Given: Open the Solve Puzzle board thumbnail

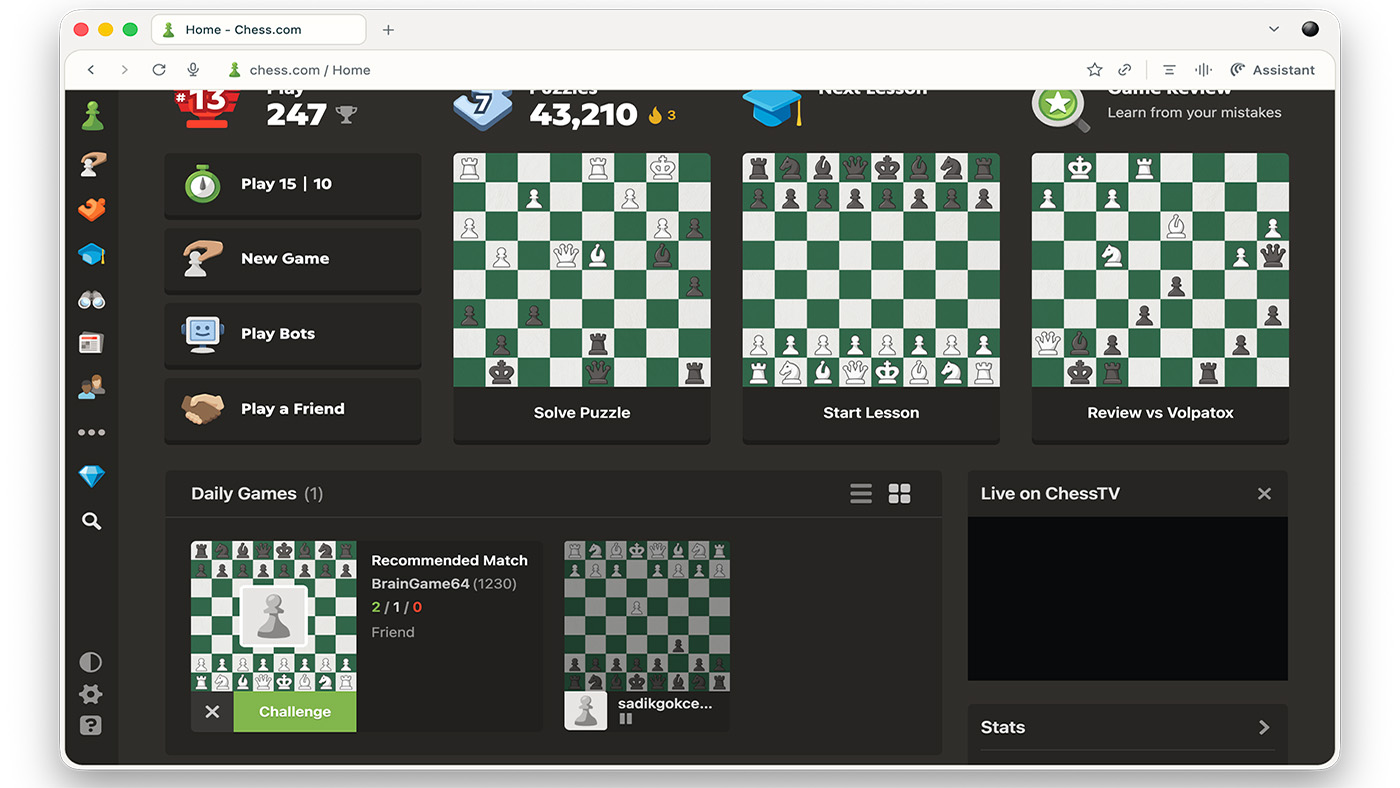Looking at the screenshot, I should [x=582, y=270].
